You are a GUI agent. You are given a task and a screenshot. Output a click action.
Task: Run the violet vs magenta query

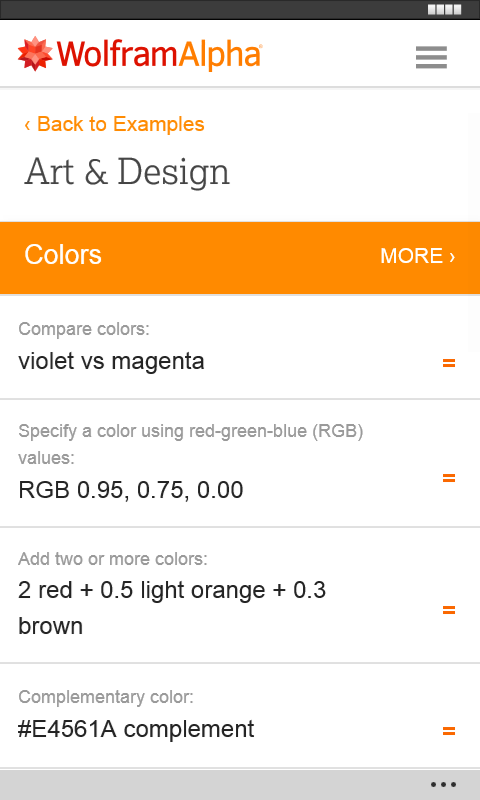111,361
